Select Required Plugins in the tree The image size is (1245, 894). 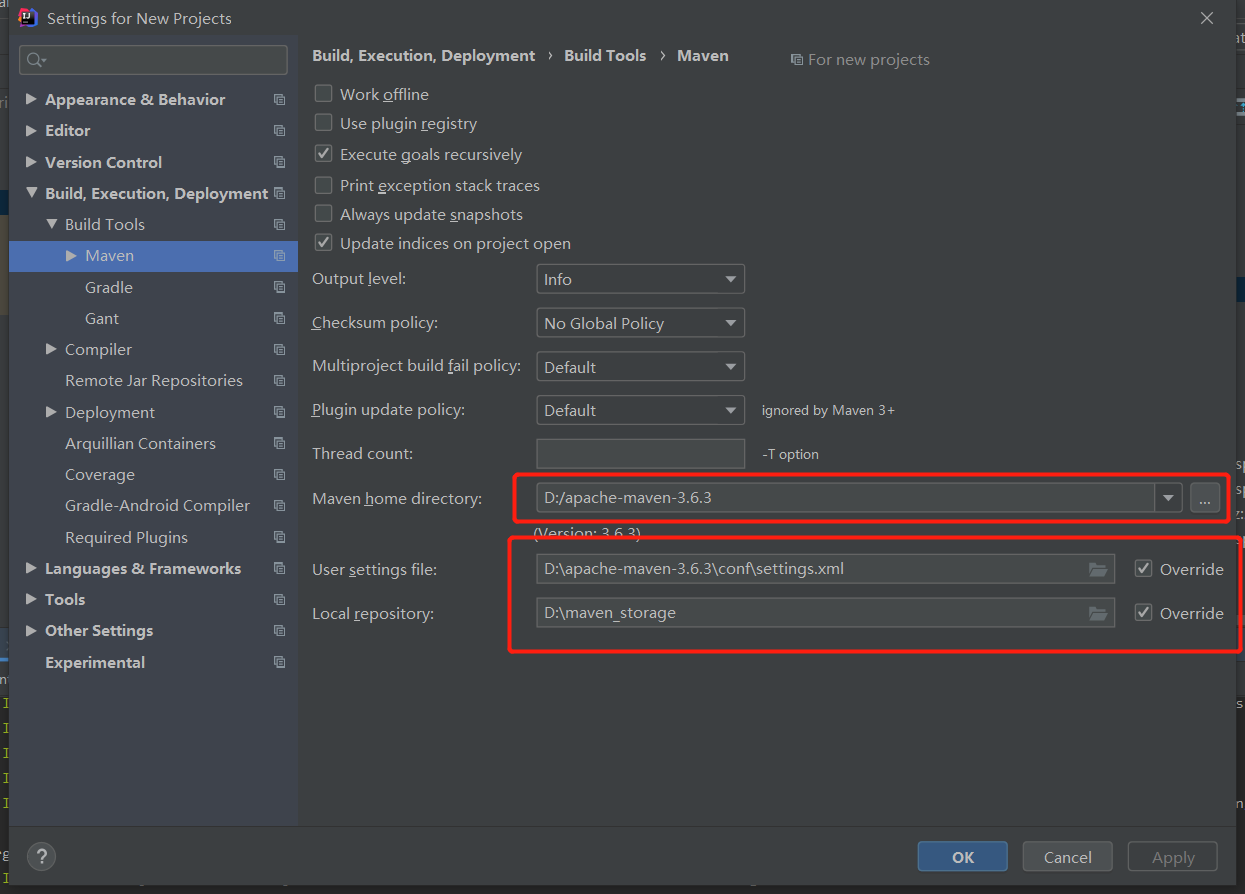click(x=126, y=537)
